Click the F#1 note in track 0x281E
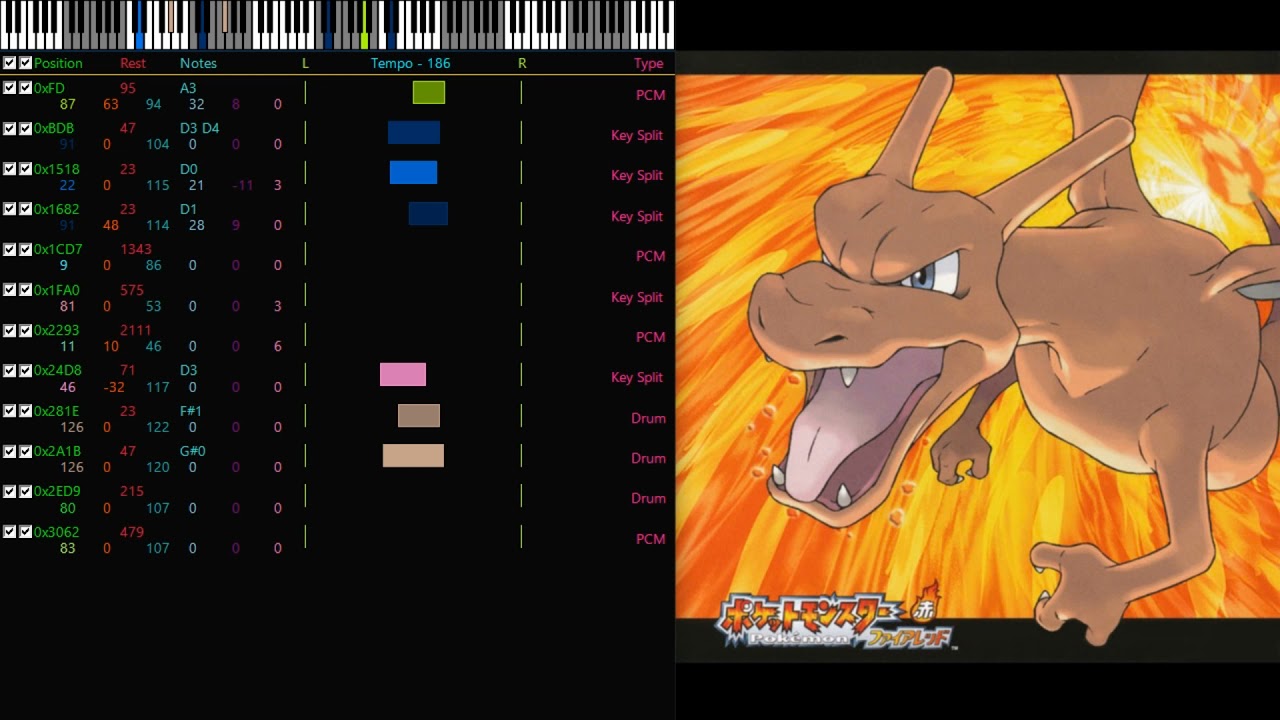The height and width of the screenshot is (720, 1280). (191, 411)
